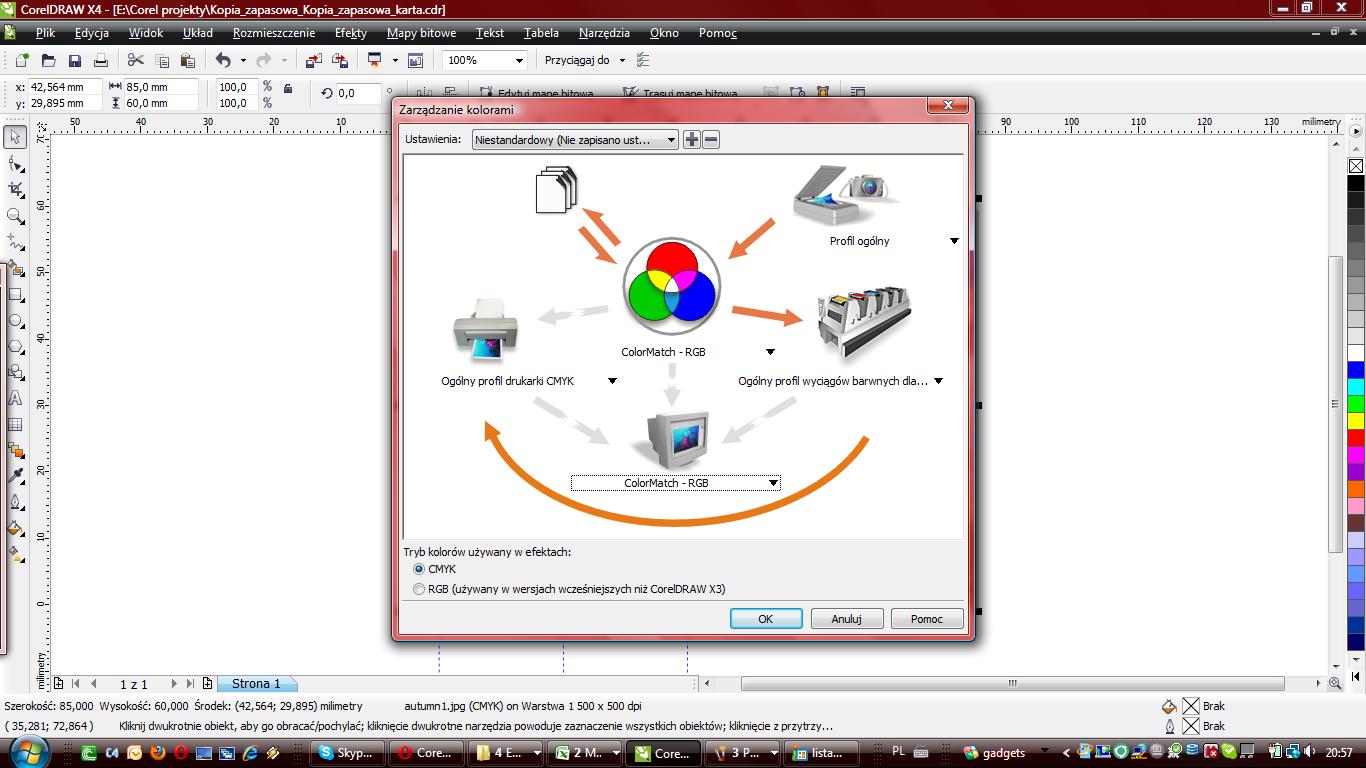Remove the preset with minus button
The image size is (1366, 768).
pos(711,140)
